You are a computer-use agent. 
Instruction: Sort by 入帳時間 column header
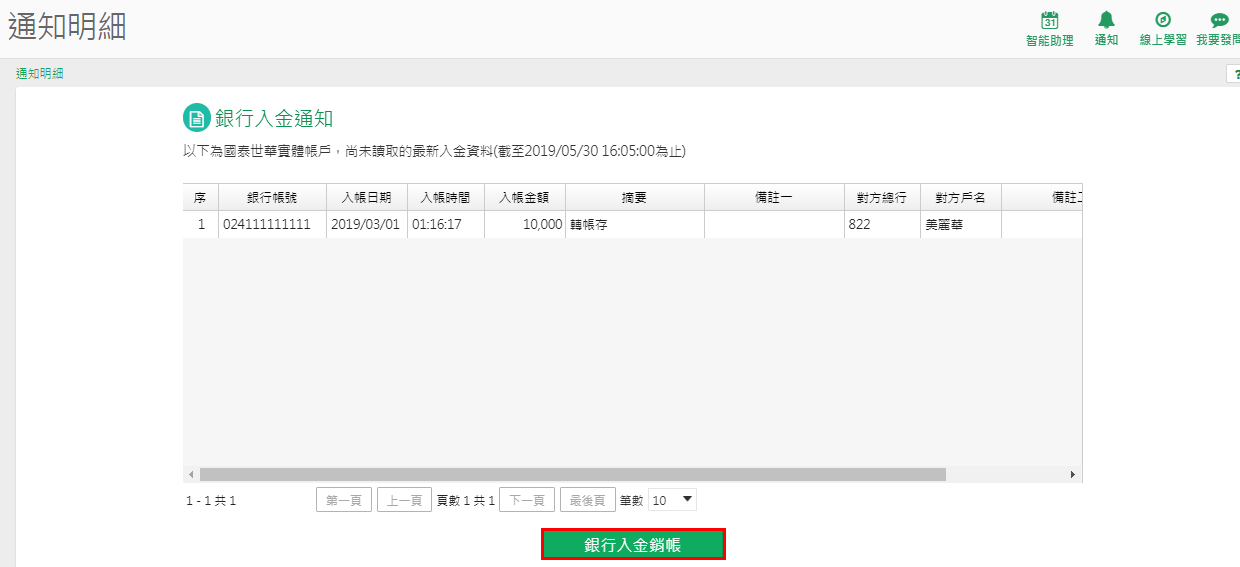[x=446, y=197]
